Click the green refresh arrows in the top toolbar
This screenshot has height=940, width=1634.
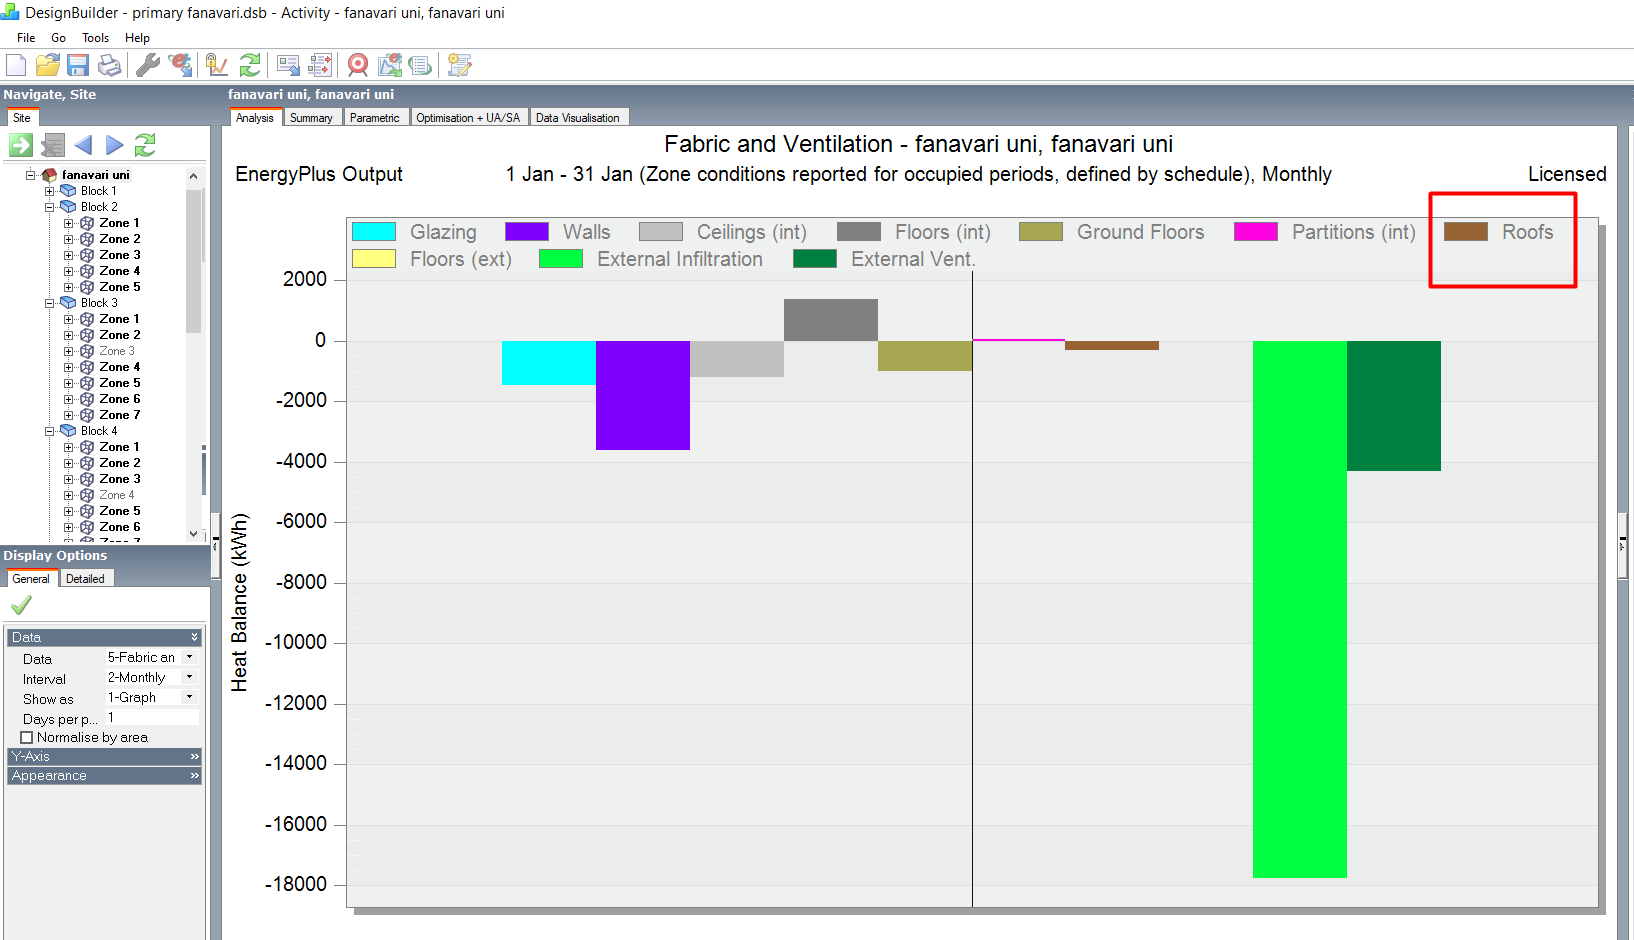pyautogui.click(x=250, y=65)
